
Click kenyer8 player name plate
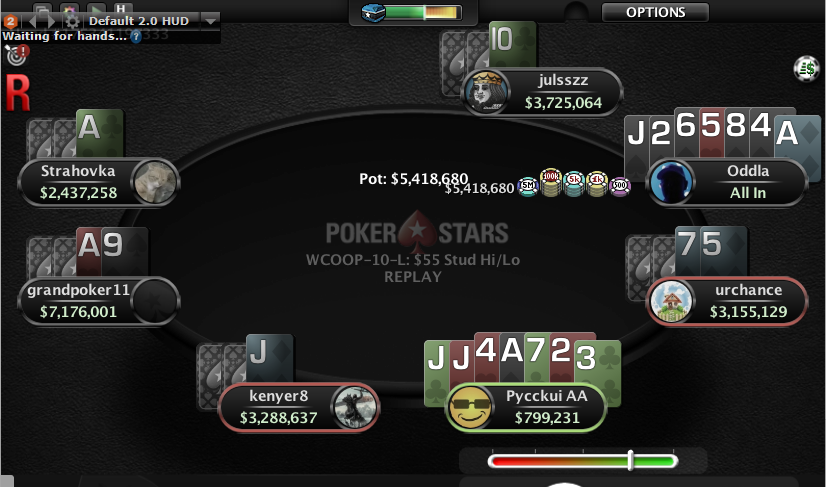coord(299,407)
